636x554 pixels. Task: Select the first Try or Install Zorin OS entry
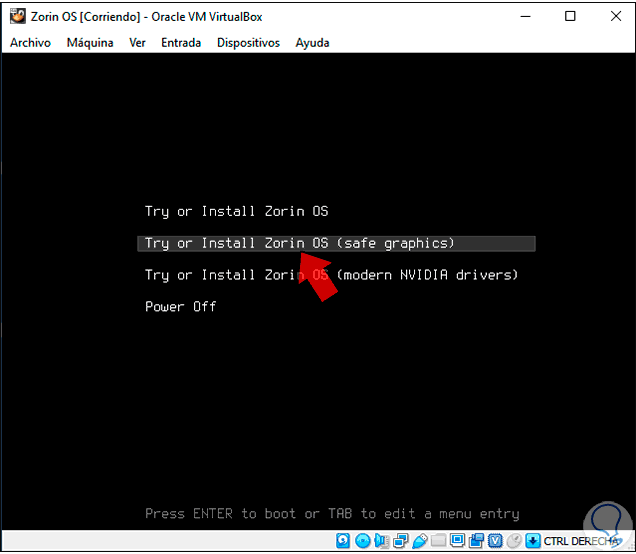(x=236, y=211)
